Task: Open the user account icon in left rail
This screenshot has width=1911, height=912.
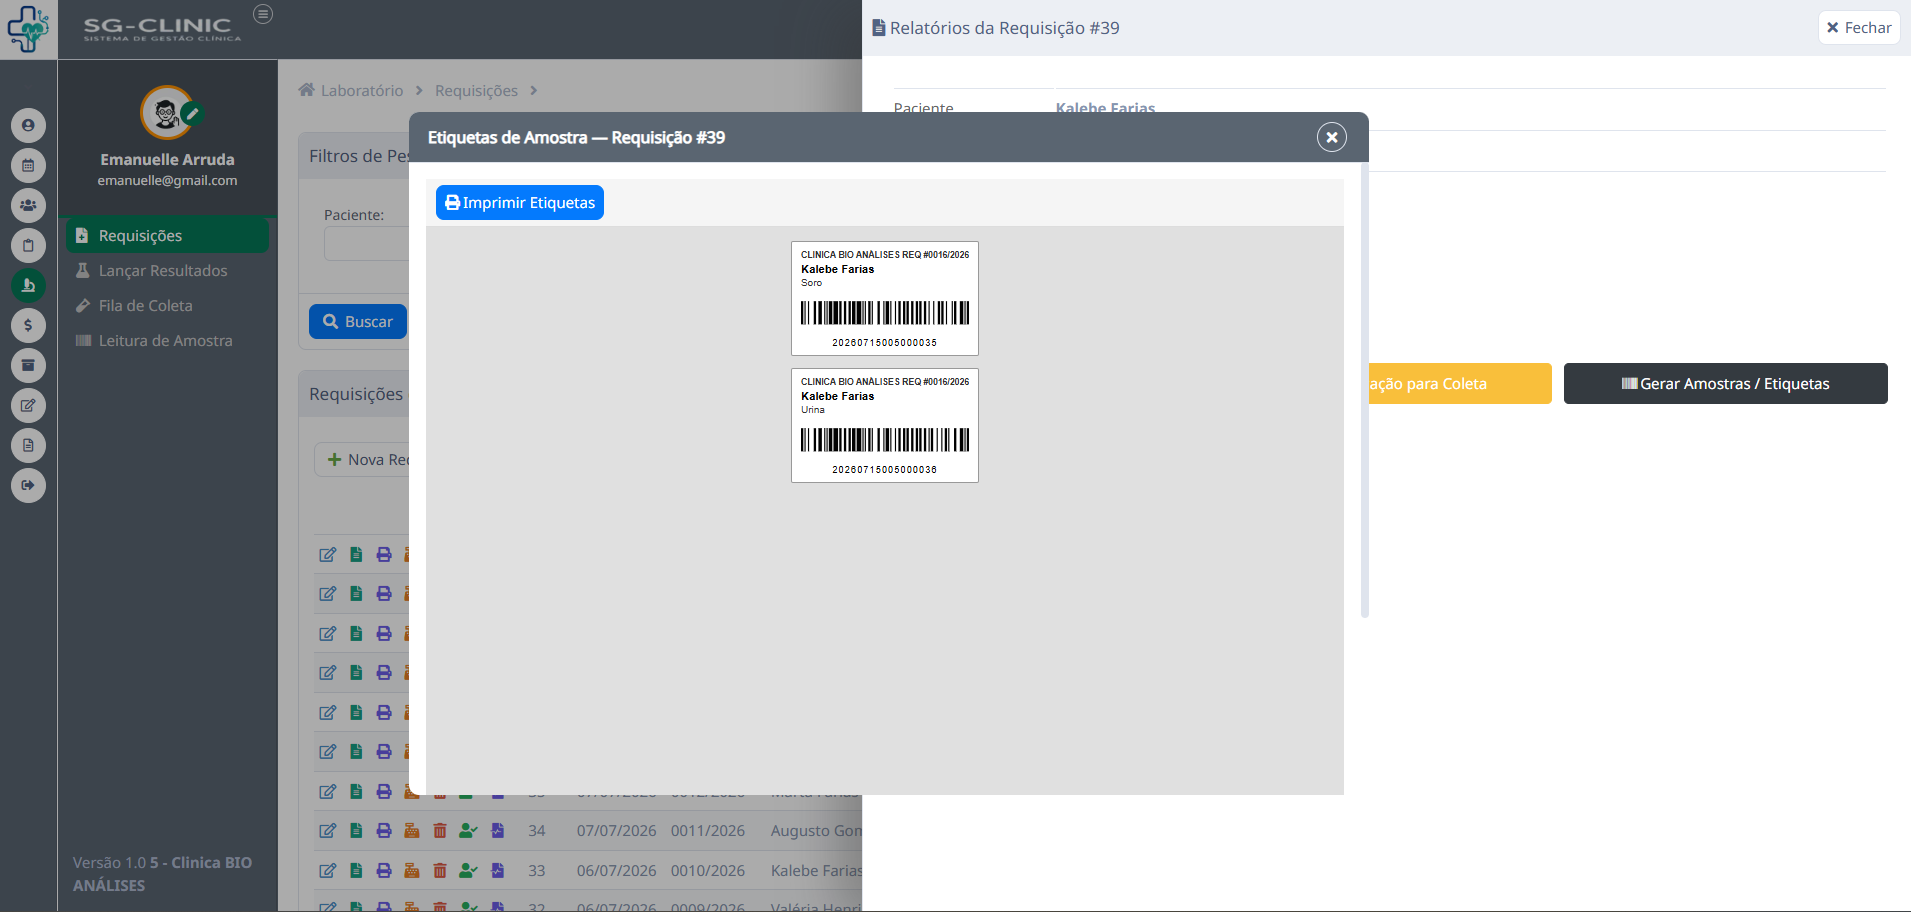Action: point(28,125)
